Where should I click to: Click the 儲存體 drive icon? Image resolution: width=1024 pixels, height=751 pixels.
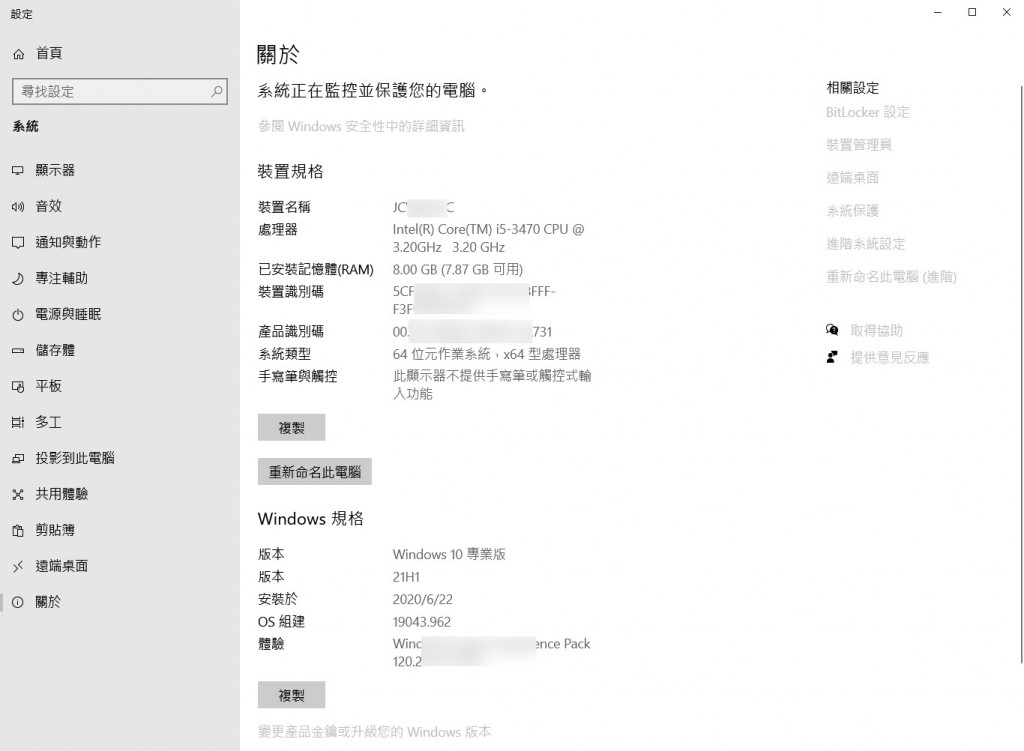coord(18,351)
